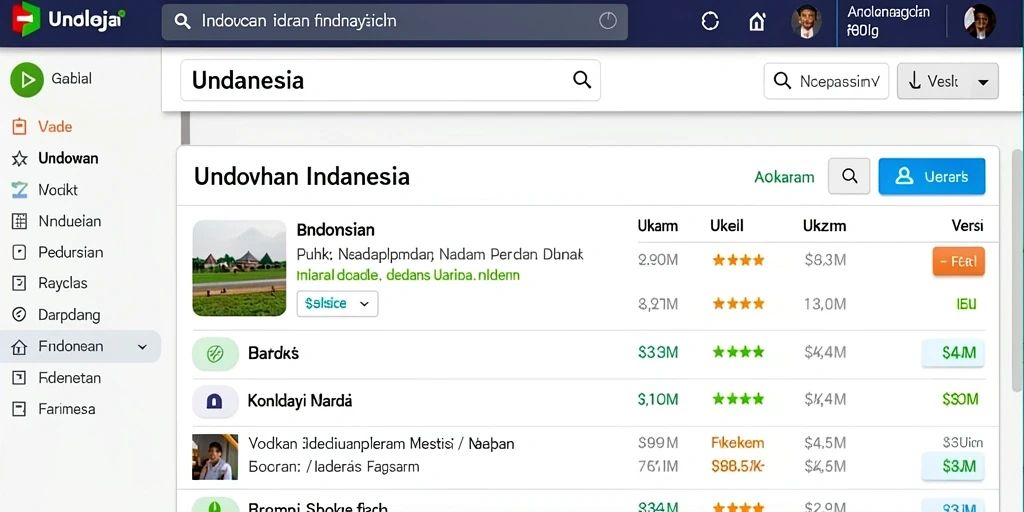This screenshot has height=512, width=1024.
Task: Click the Aokaram link
Action: (784, 177)
